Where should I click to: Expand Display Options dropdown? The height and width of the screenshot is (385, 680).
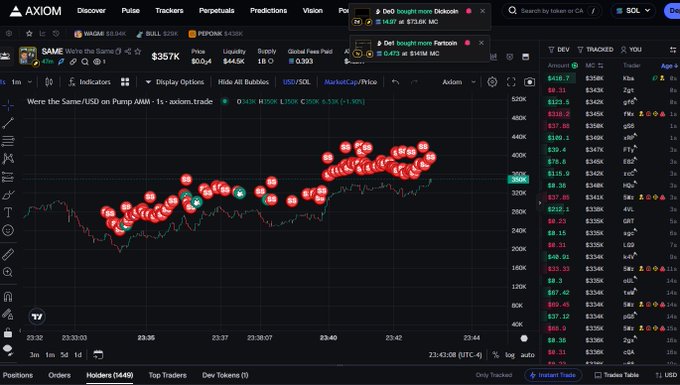pos(174,82)
